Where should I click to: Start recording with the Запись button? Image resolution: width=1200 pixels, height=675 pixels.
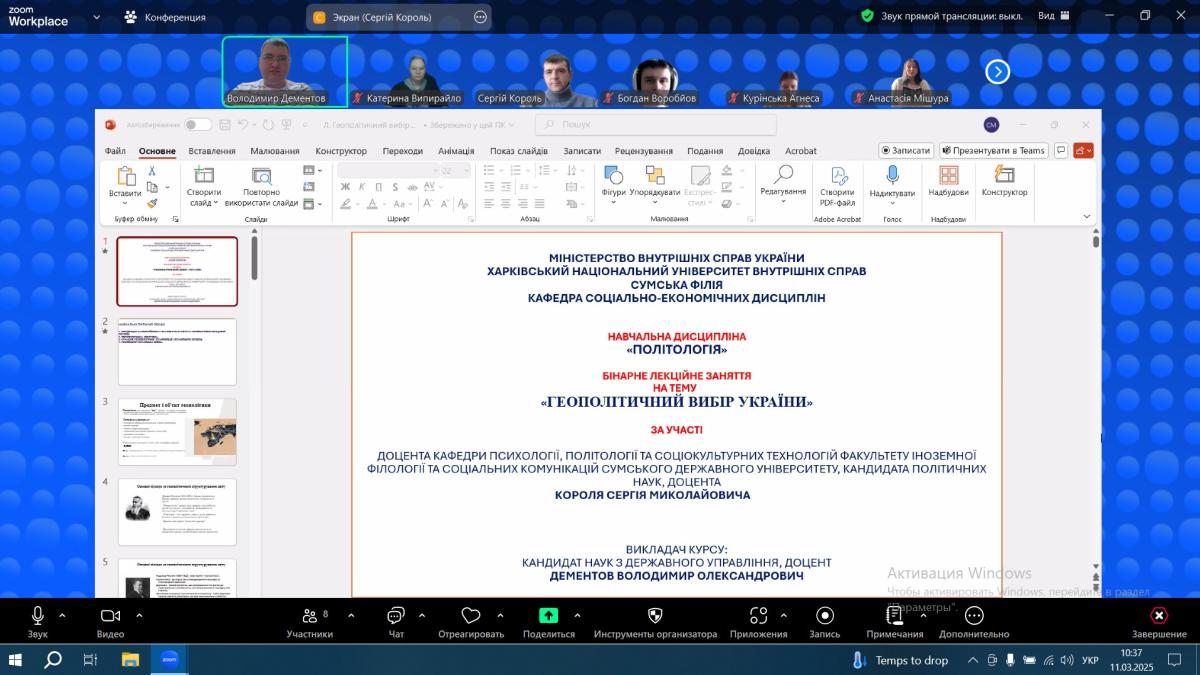824,615
